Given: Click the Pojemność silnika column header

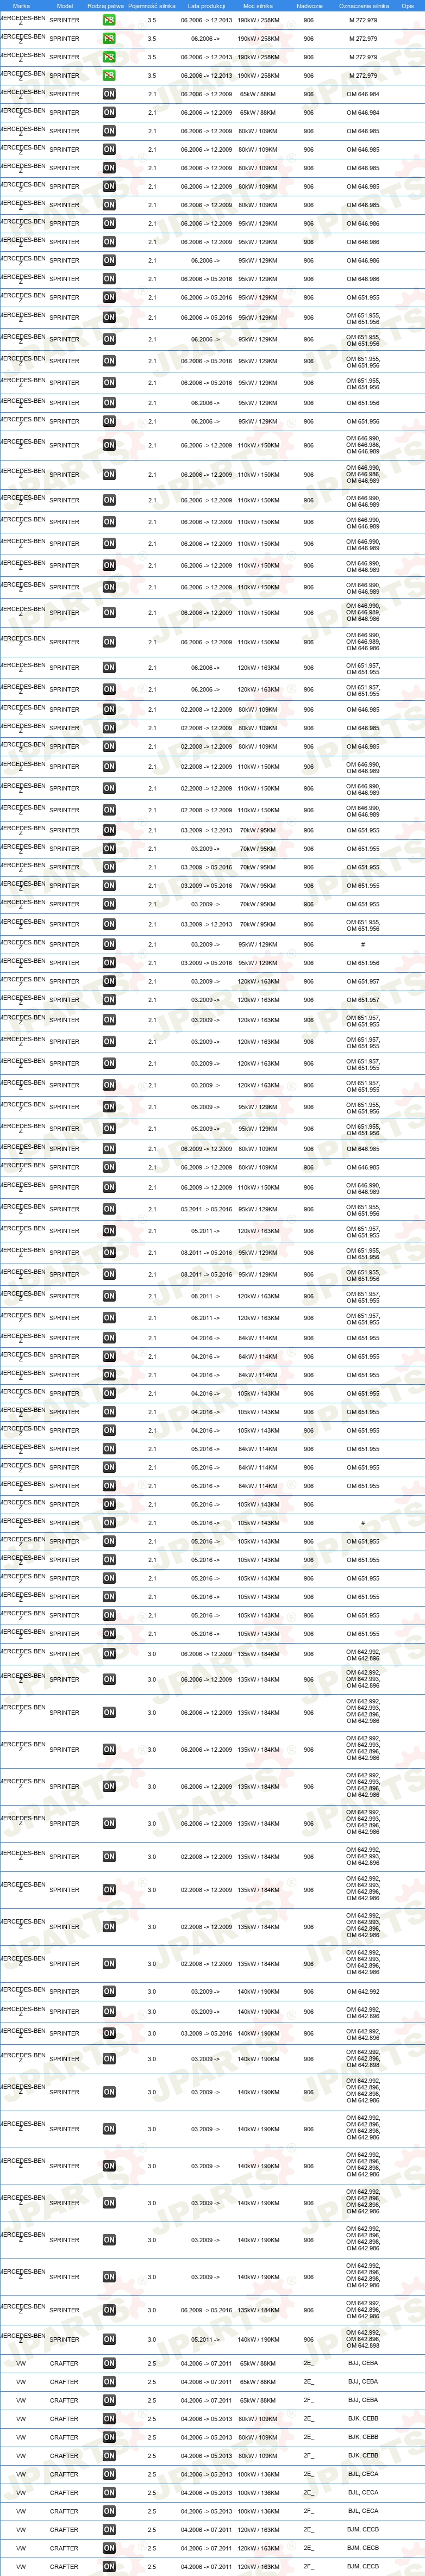Looking at the screenshot, I should pyautogui.click(x=152, y=6).
